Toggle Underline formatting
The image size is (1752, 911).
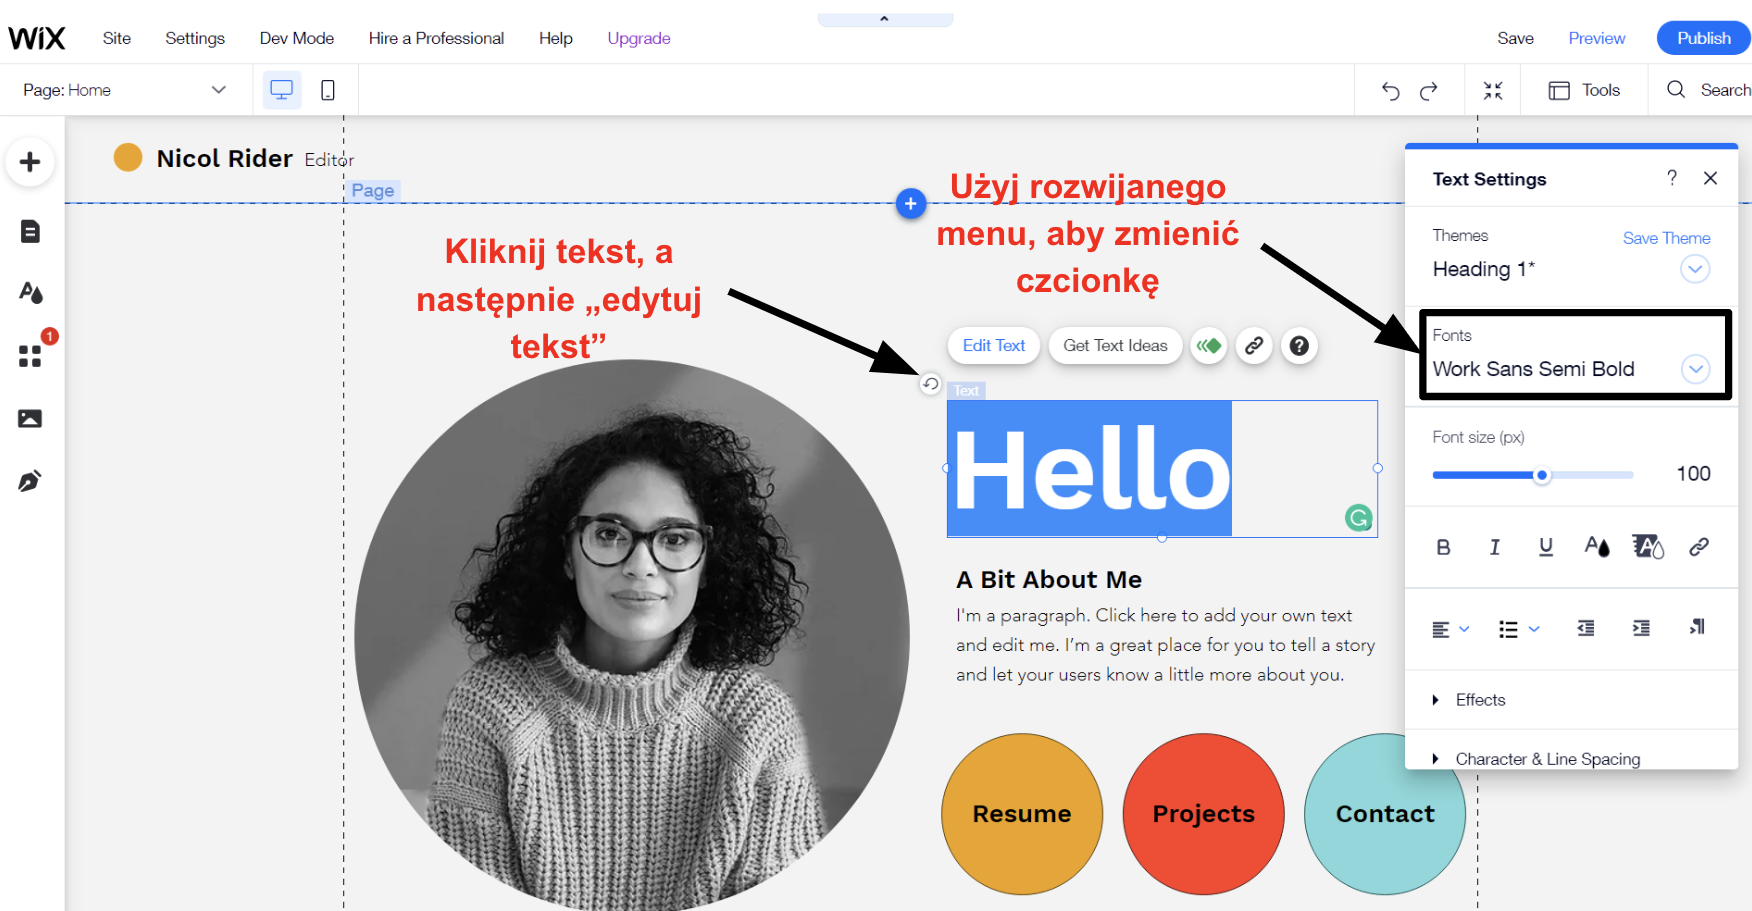point(1545,547)
